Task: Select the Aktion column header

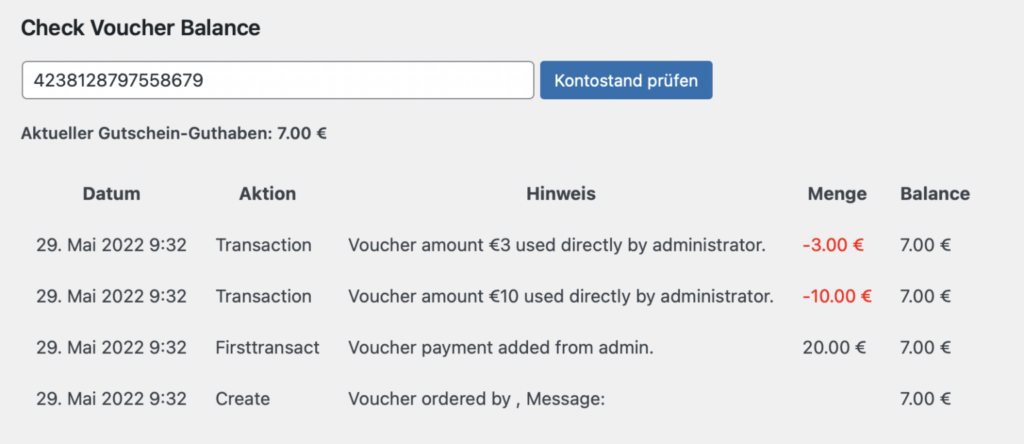Action: pyautogui.click(x=268, y=193)
